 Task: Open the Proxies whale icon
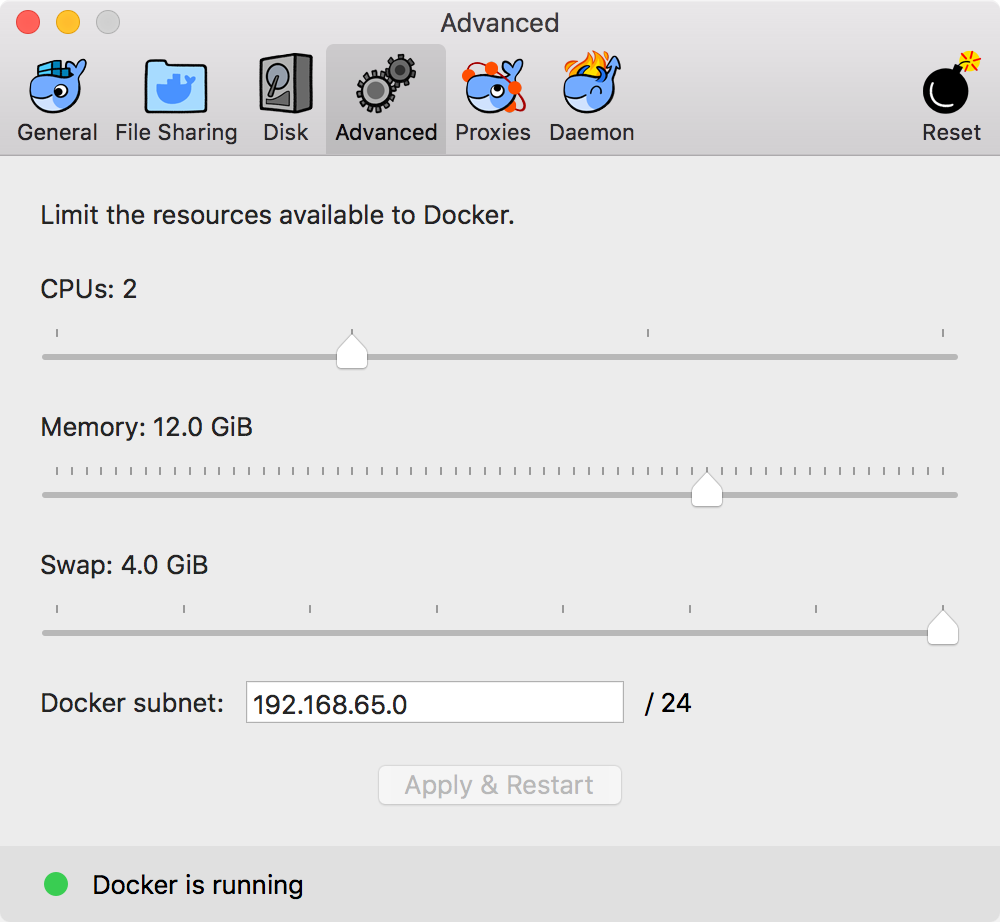(493, 85)
